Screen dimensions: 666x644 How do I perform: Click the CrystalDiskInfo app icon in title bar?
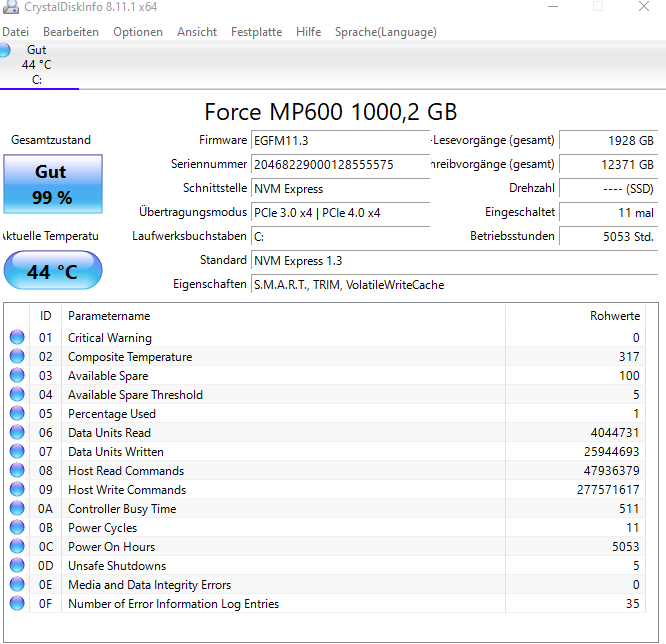(x=11, y=7)
